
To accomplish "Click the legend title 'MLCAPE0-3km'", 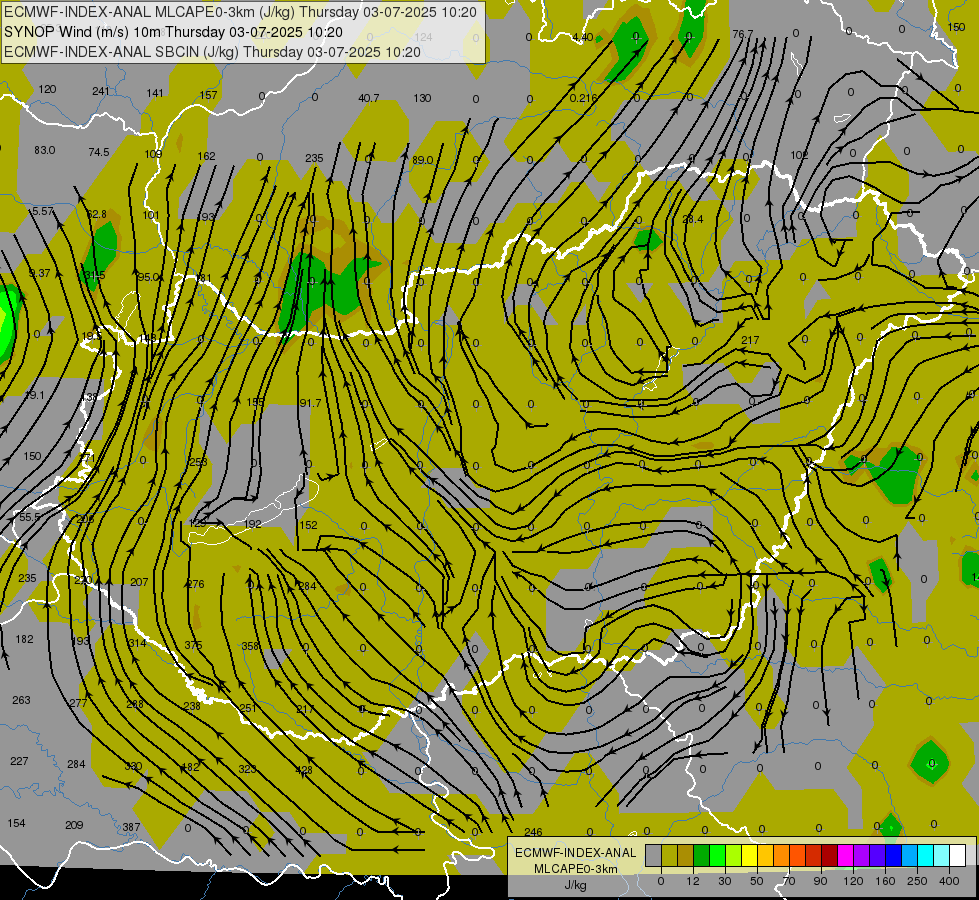I will [575, 869].
